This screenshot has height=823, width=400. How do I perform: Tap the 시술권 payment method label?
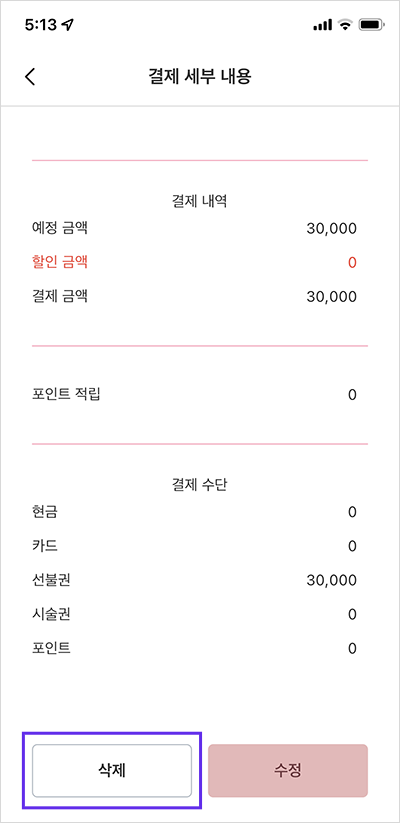[51, 614]
